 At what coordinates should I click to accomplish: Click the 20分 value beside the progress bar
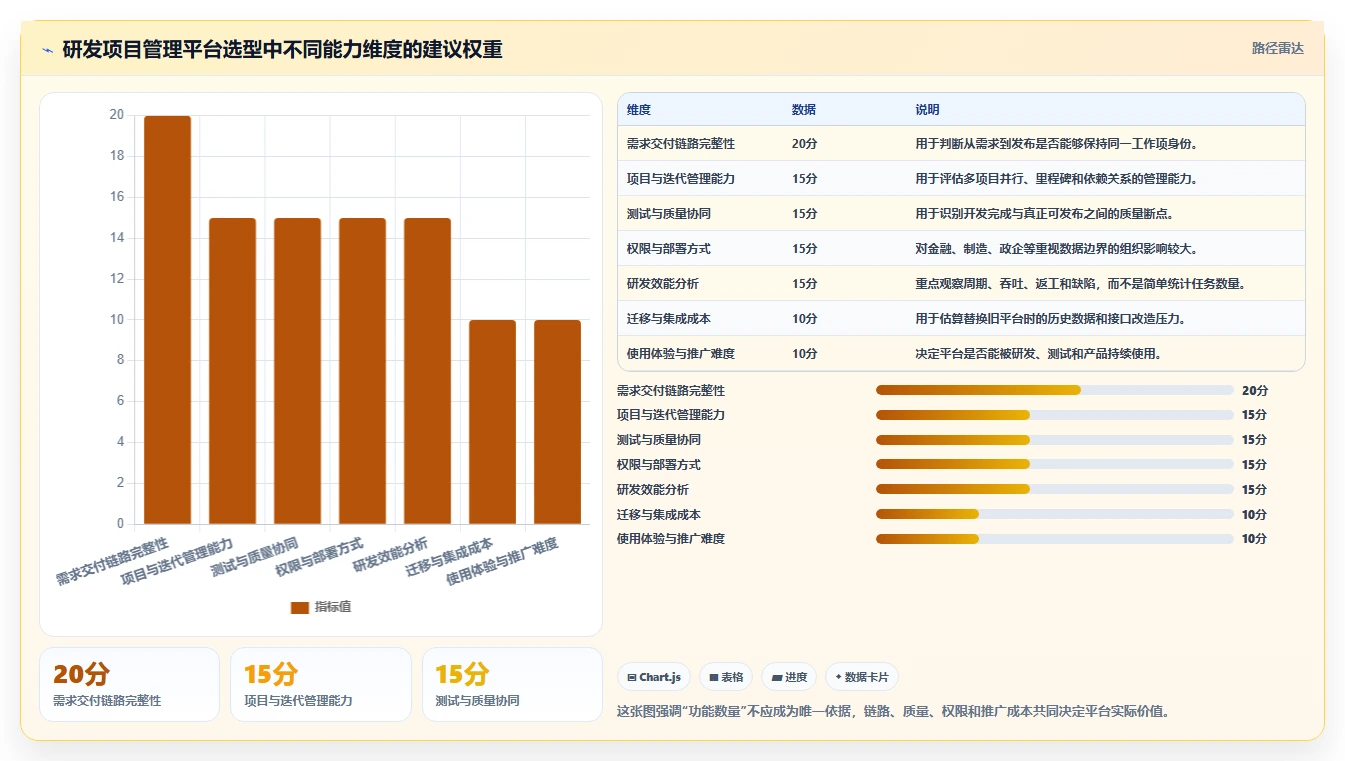click(1254, 390)
